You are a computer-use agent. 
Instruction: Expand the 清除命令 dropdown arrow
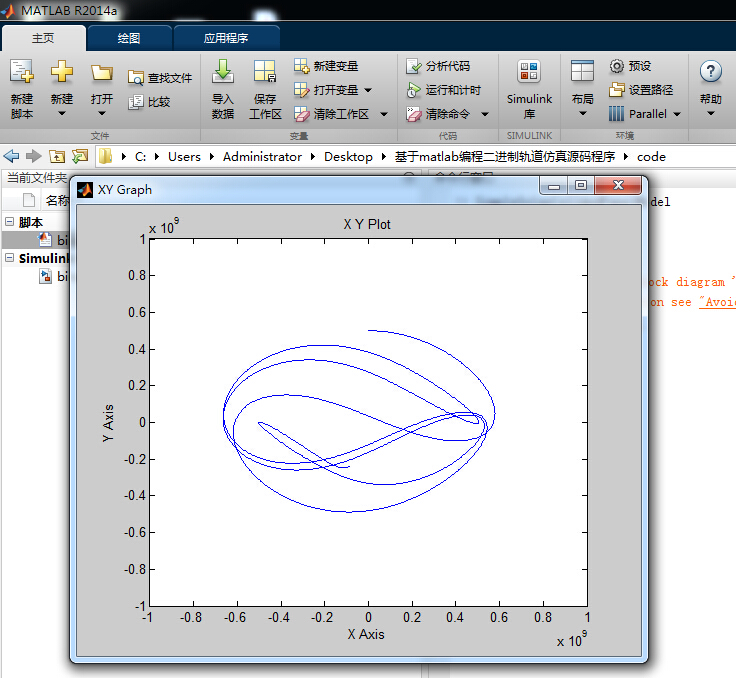tap(485, 114)
